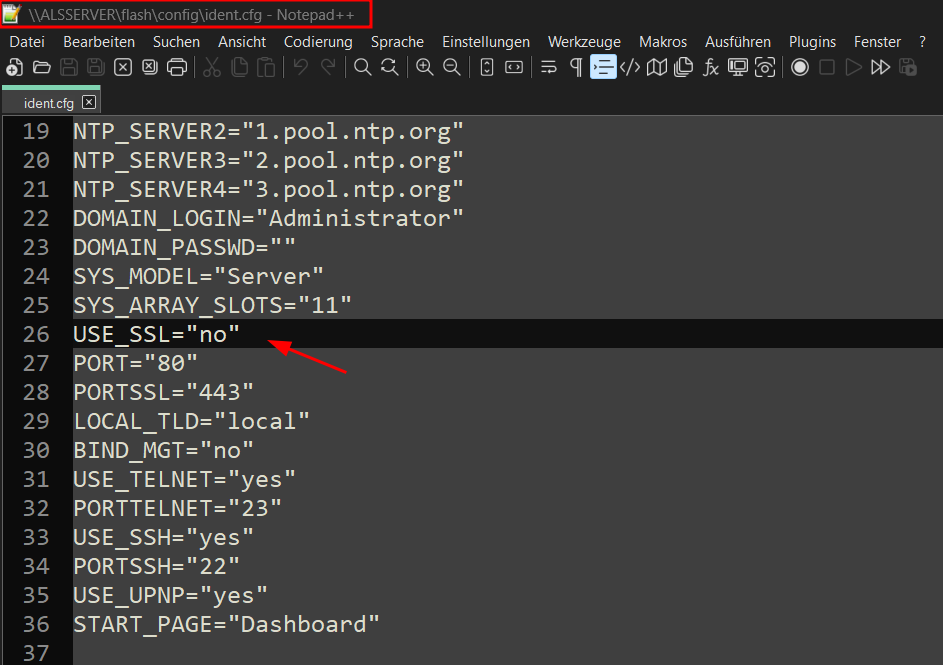Viewport: 943px width, 665px height.
Task: Click the monitoring eye icon
Action: [x=765, y=67]
